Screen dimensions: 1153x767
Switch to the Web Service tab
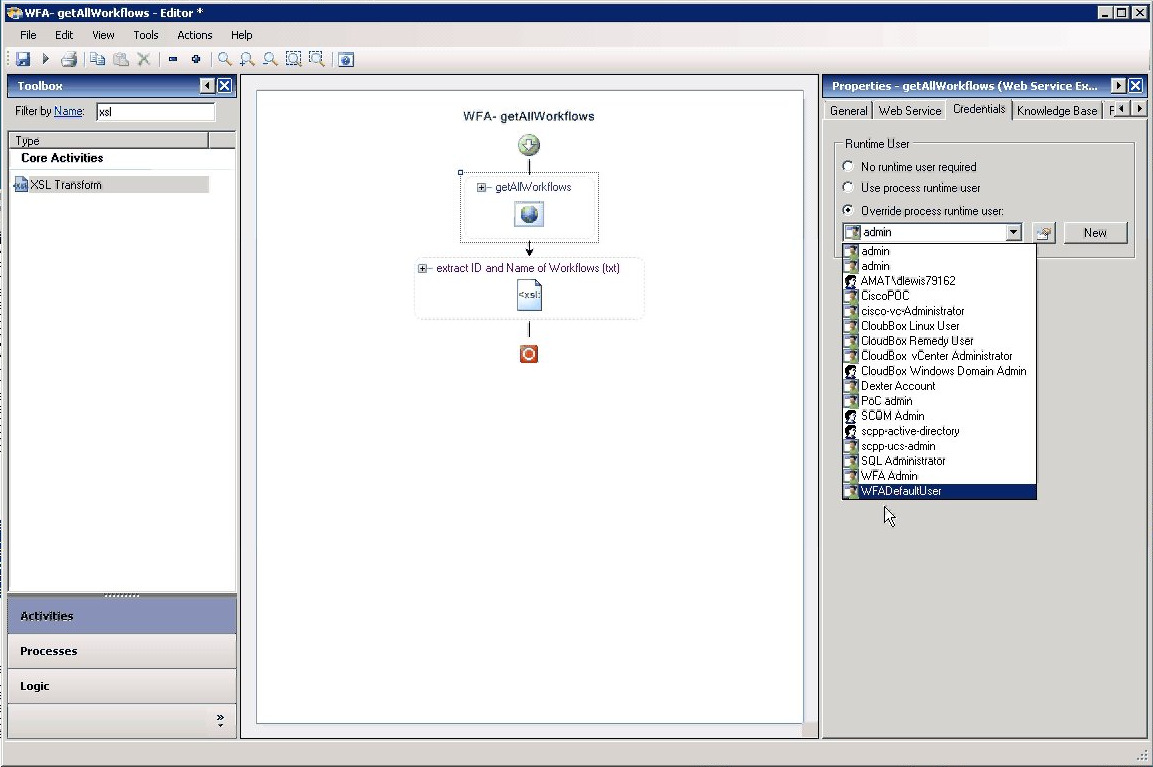[x=909, y=111]
